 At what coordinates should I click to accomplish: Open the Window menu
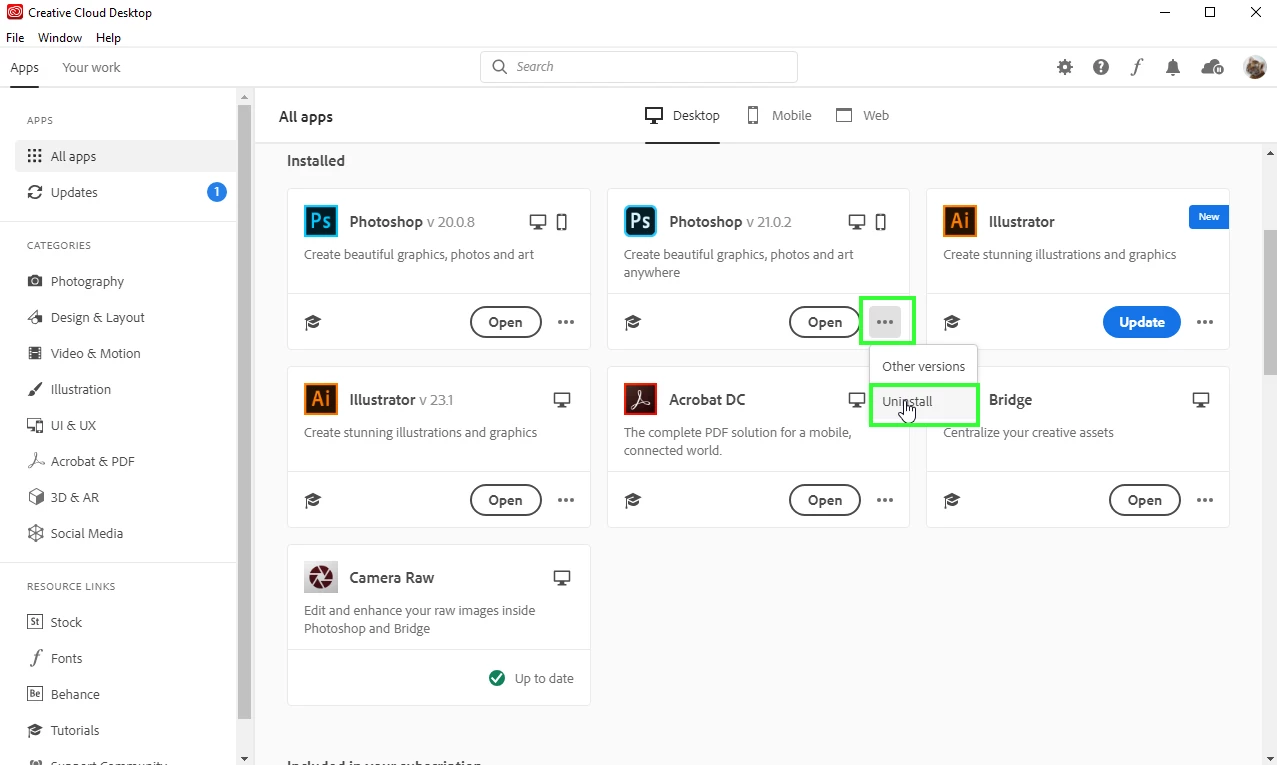pos(60,38)
